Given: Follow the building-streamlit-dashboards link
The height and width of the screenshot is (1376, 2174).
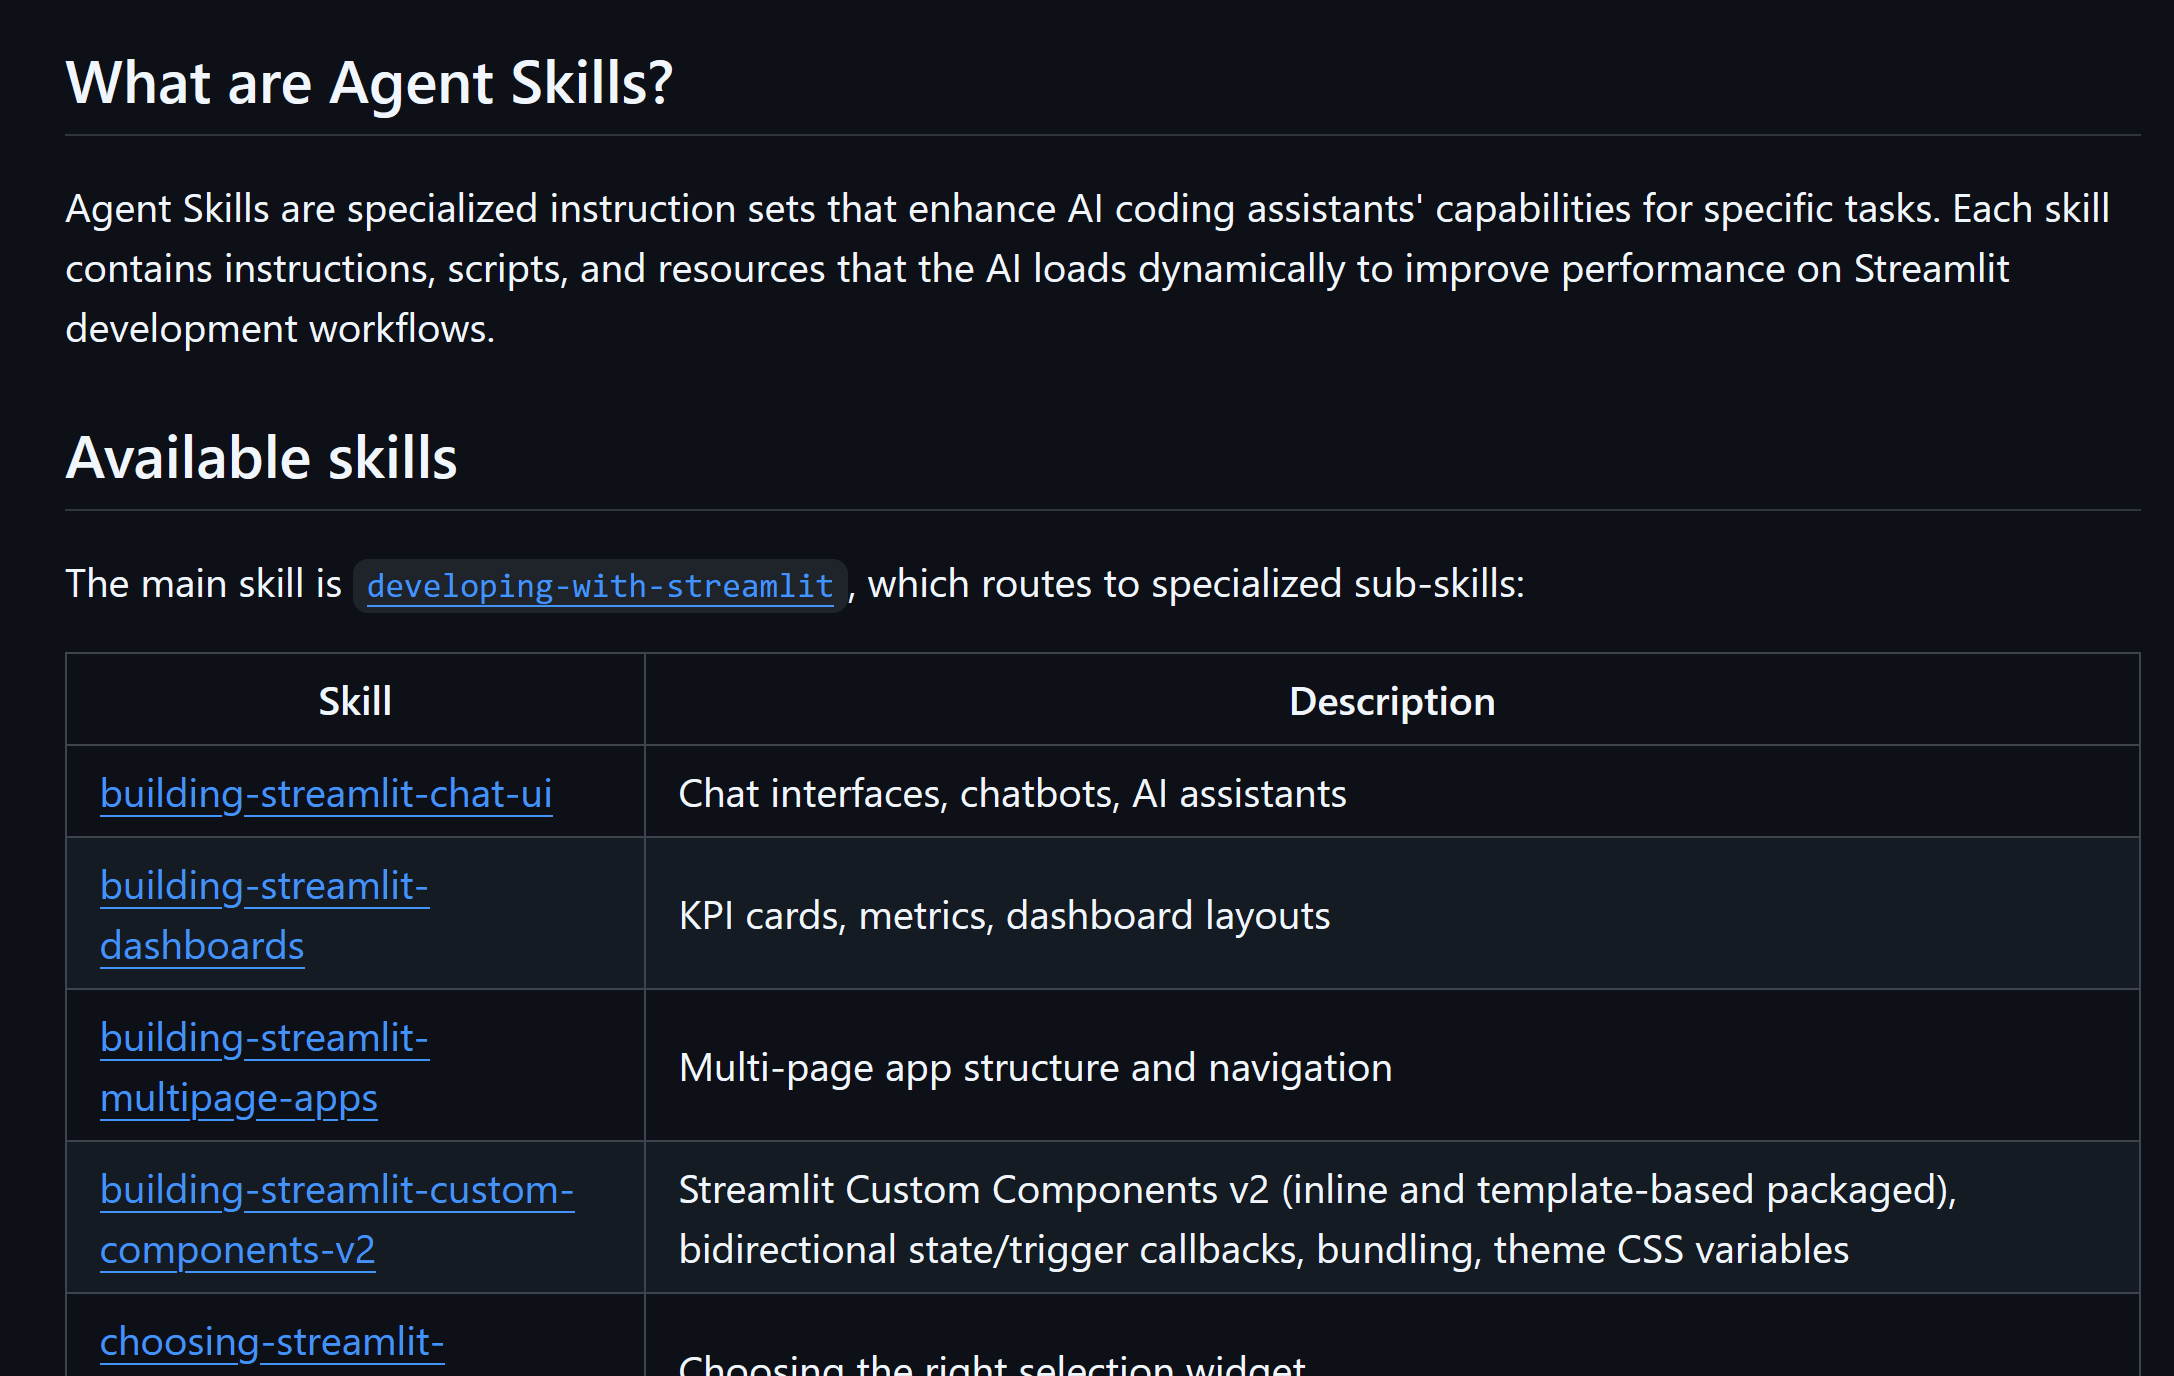Looking at the screenshot, I should [x=264, y=887].
